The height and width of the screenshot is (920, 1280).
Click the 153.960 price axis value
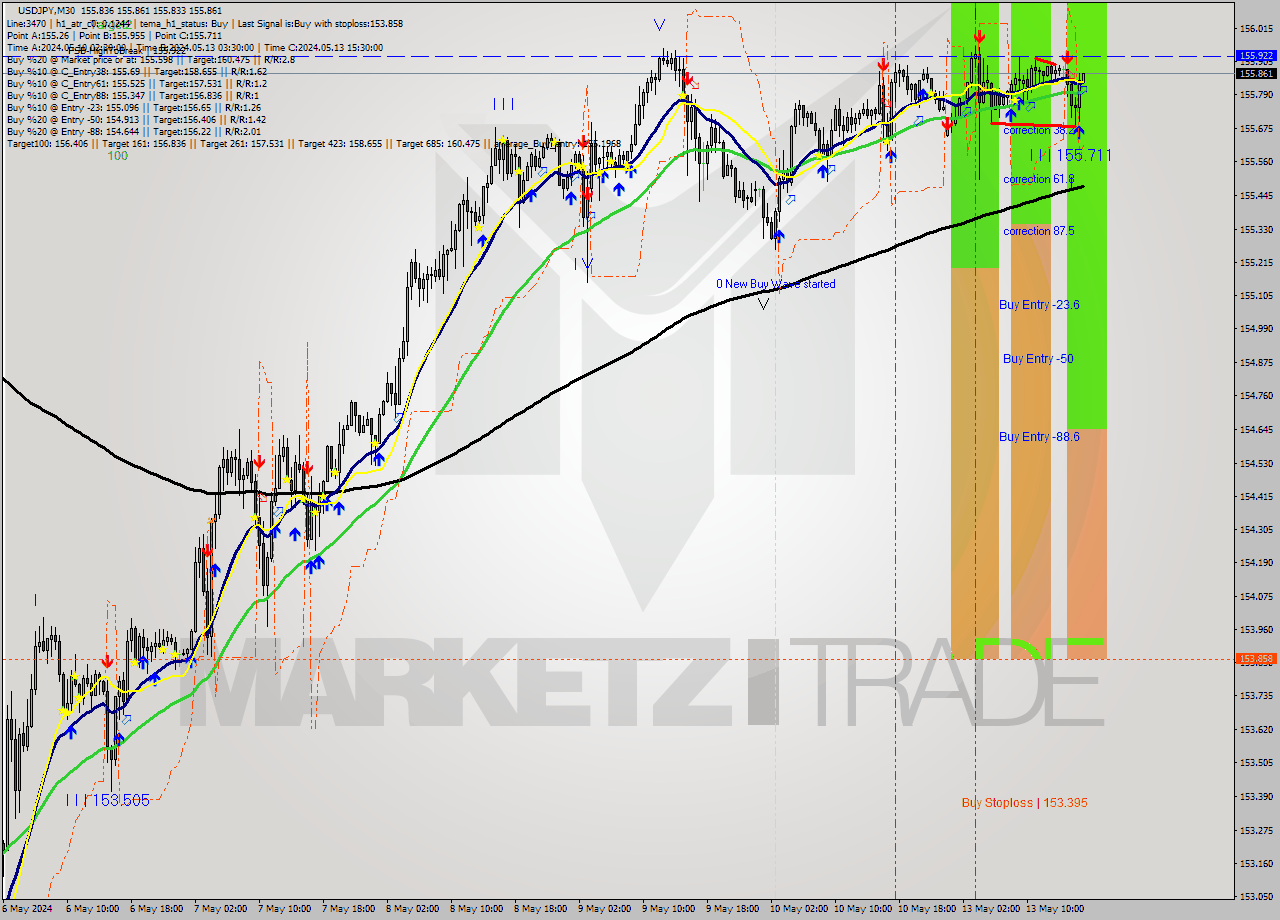click(x=1256, y=629)
